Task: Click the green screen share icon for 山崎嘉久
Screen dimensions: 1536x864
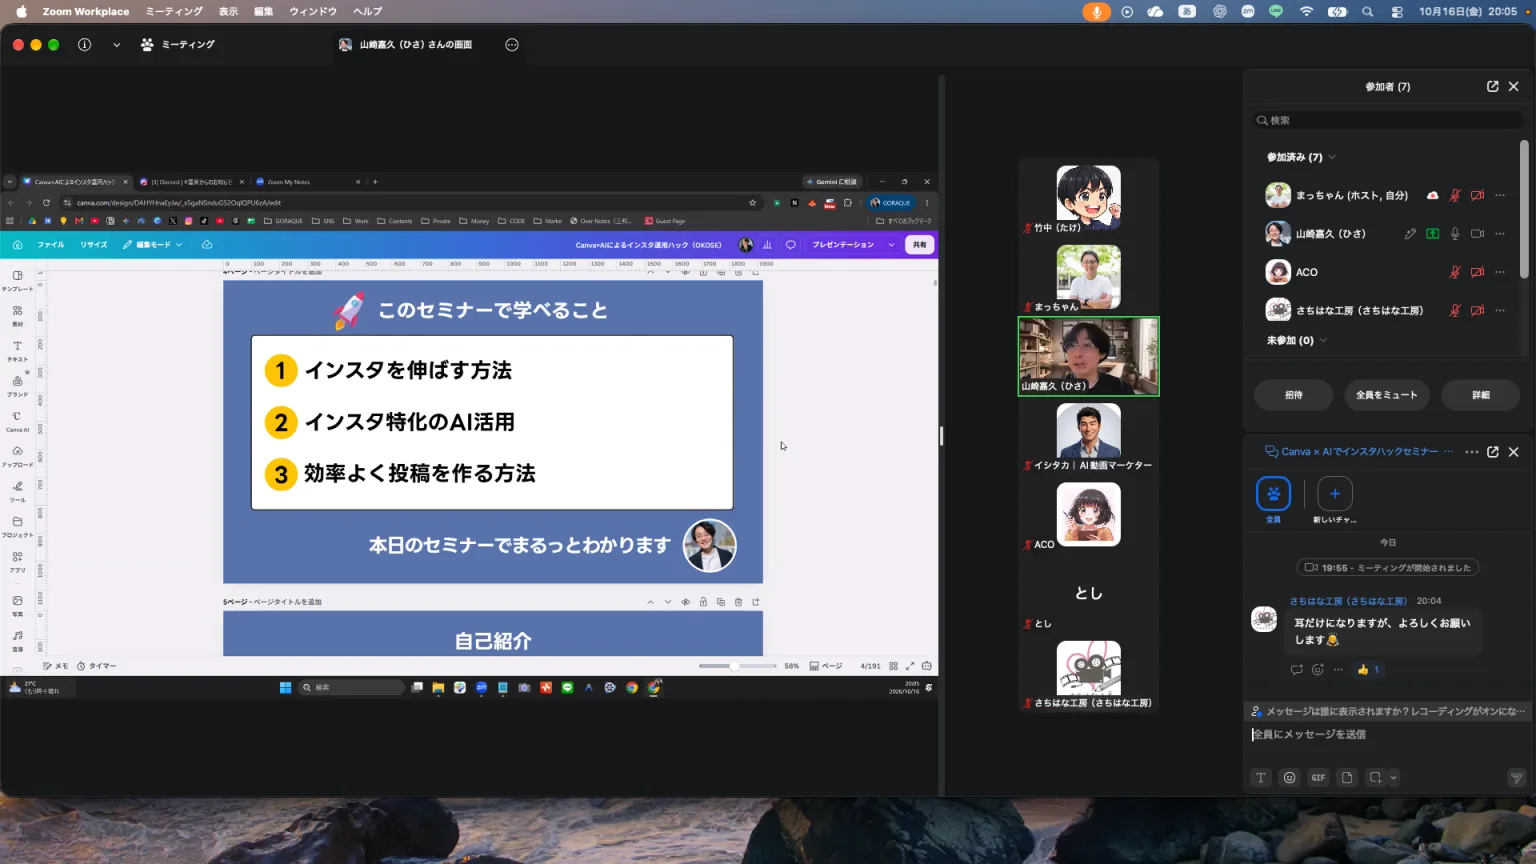Action: [x=1433, y=233]
